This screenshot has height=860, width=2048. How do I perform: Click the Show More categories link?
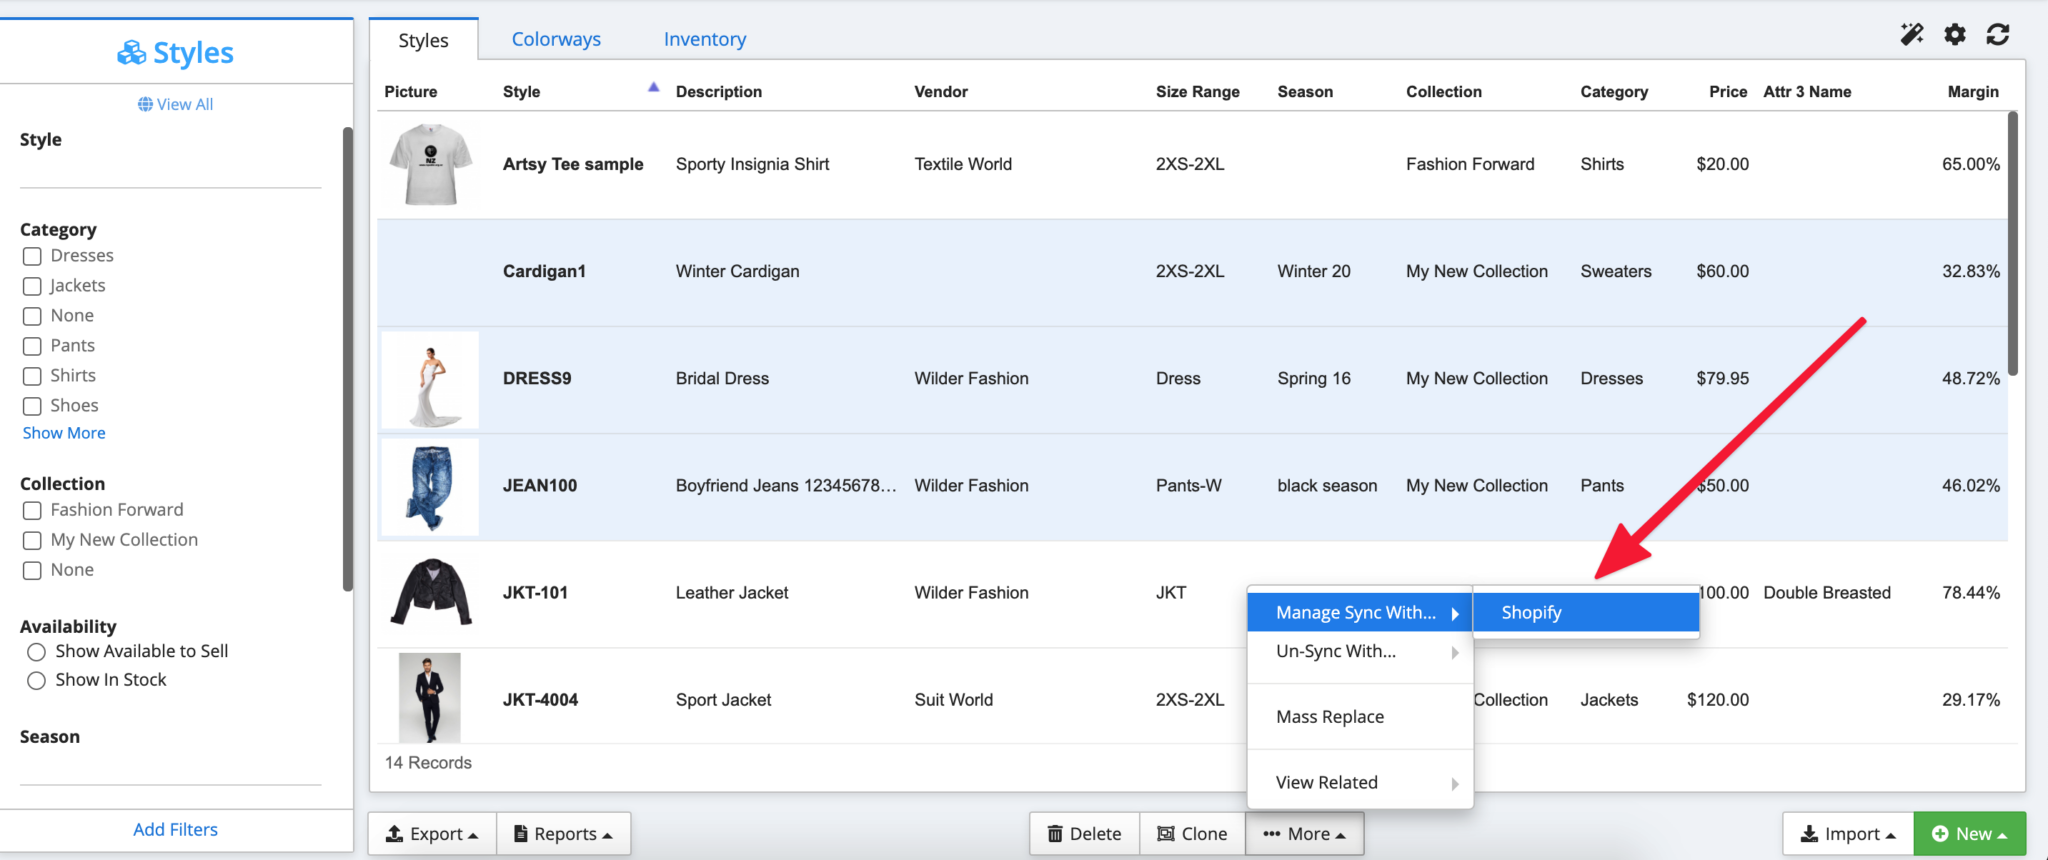coord(64,433)
